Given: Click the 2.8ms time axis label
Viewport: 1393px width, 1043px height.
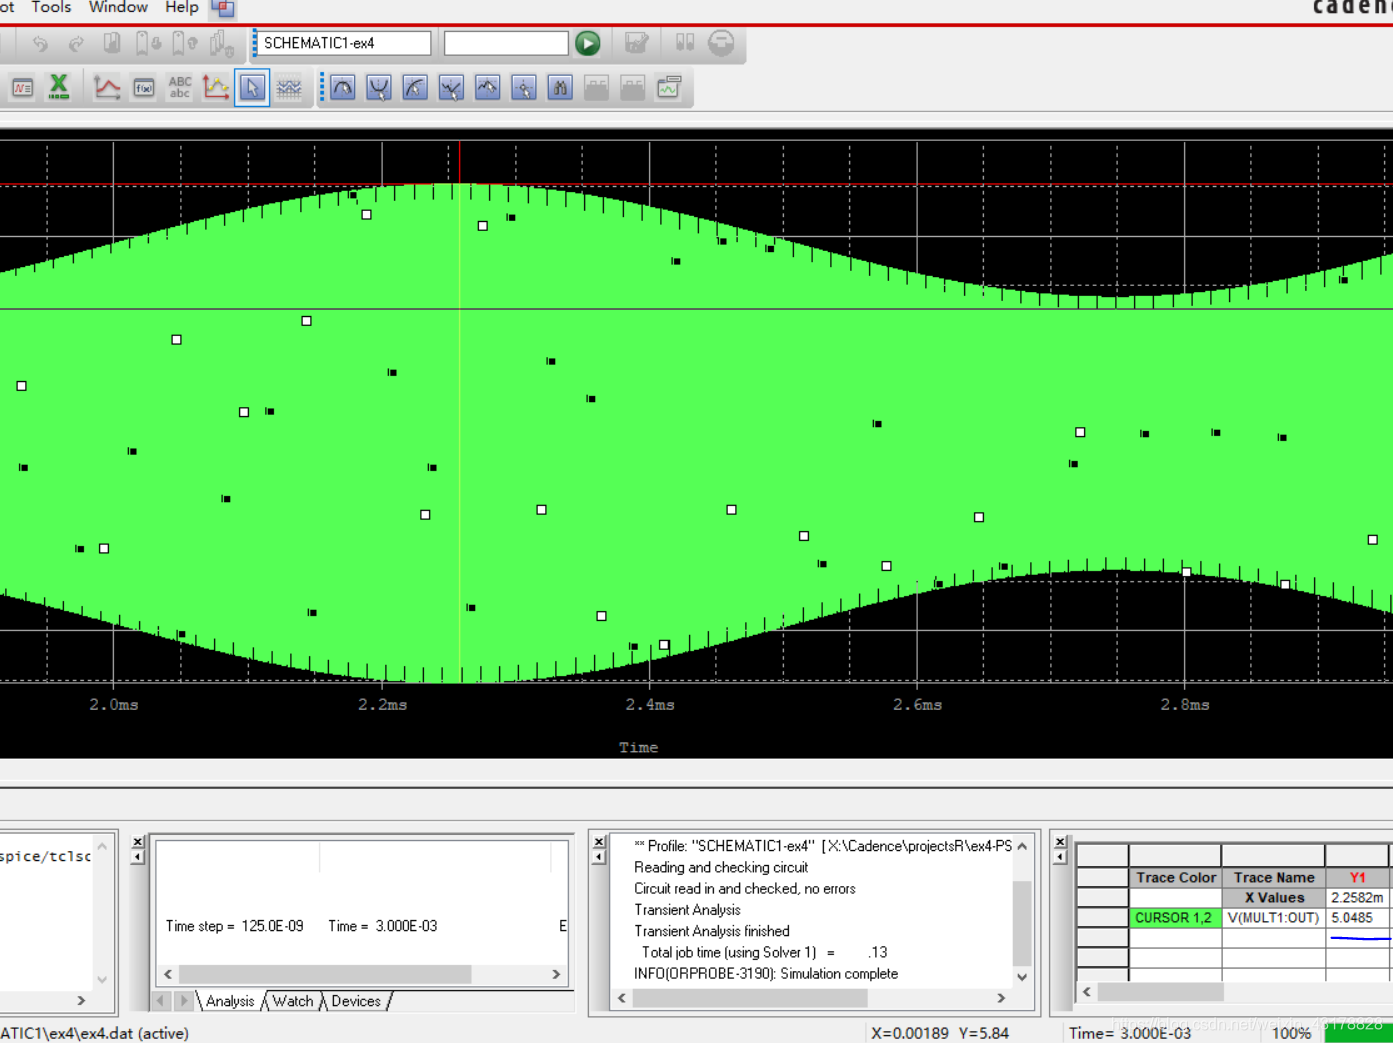Looking at the screenshot, I should point(1185,705).
